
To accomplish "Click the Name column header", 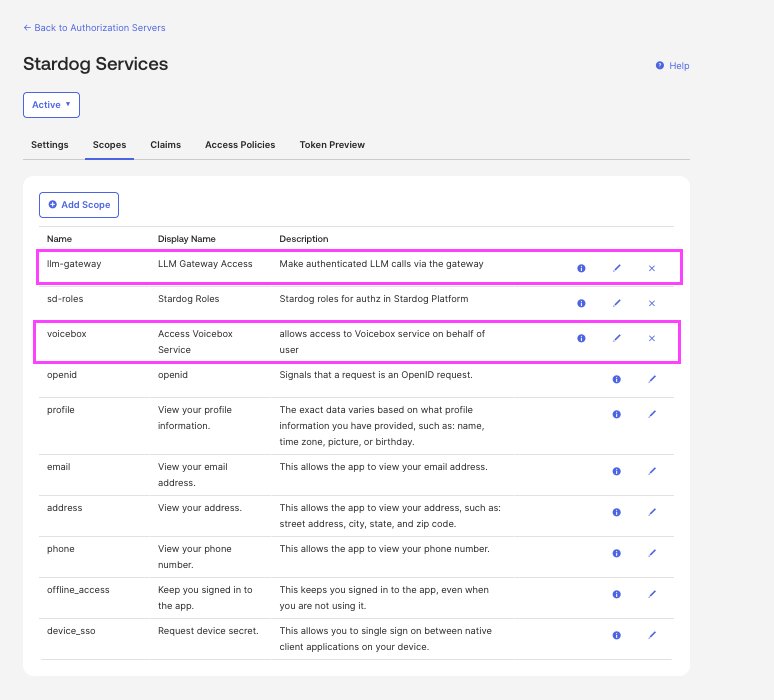I will (x=59, y=239).
